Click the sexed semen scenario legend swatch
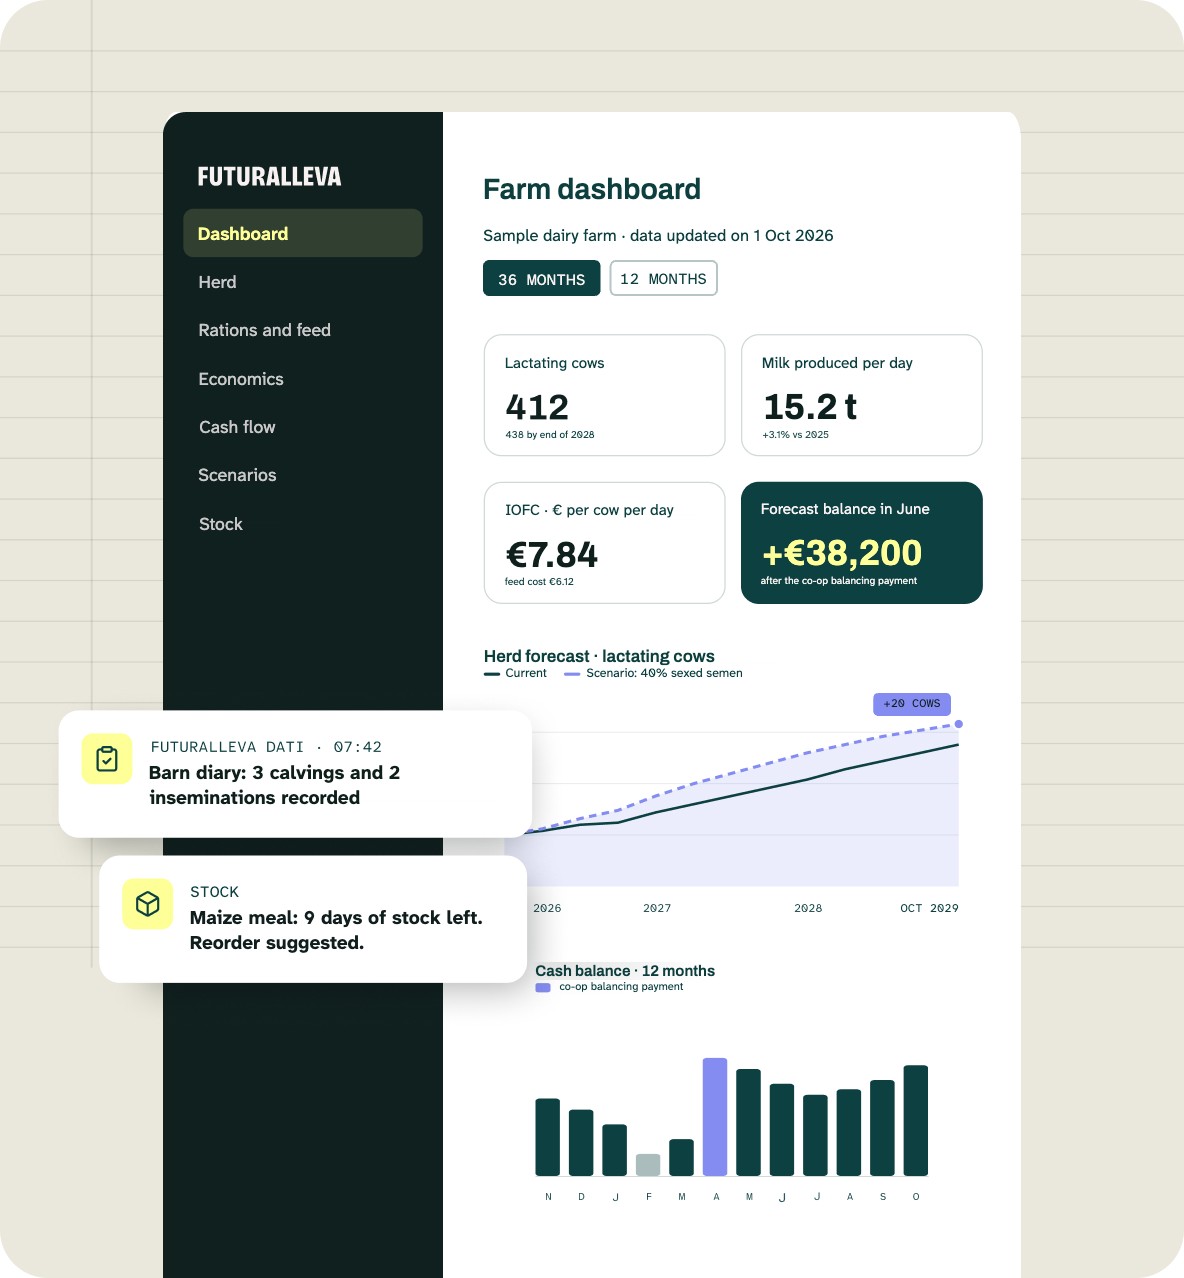The width and height of the screenshot is (1184, 1278). tap(572, 674)
